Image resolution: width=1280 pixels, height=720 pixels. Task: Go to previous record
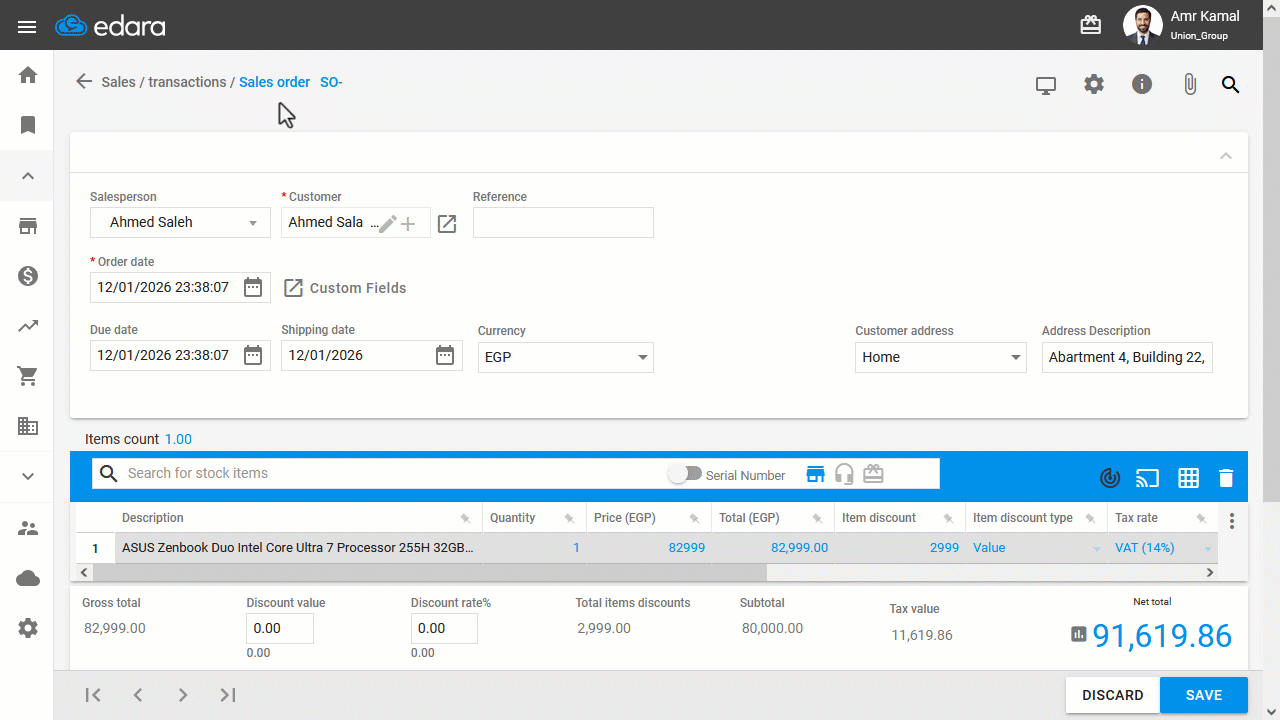coord(138,695)
